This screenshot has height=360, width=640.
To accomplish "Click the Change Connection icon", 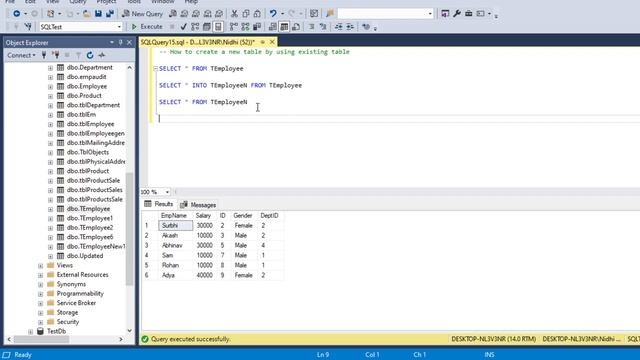I will pyautogui.click(x=28, y=27).
